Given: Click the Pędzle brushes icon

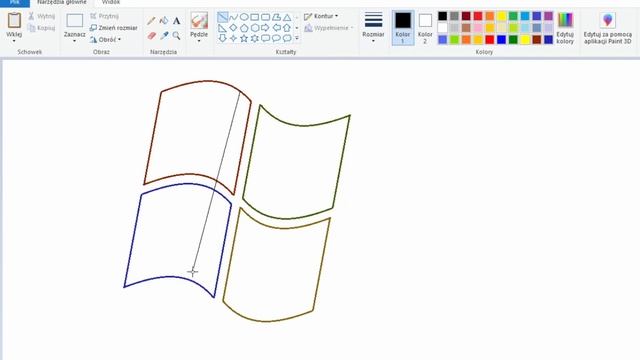Looking at the screenshot, I should [x=199, y=20].
